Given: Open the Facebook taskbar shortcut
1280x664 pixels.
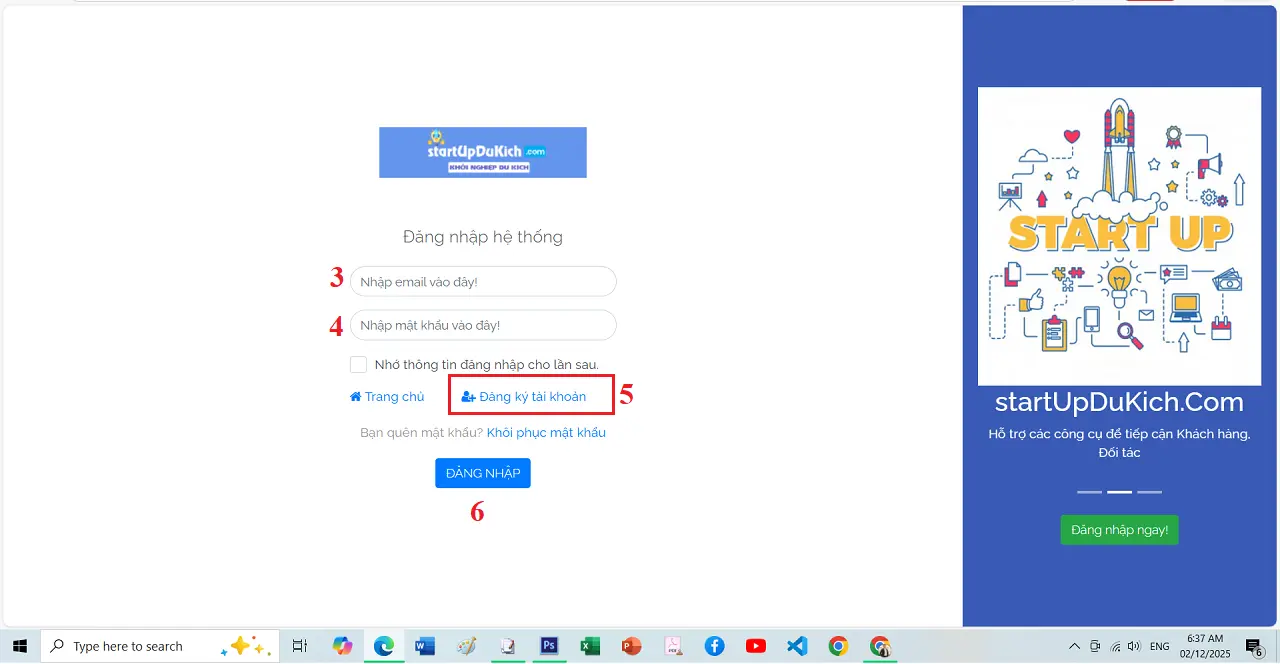Looking at the screenshot, I should 714,646.
